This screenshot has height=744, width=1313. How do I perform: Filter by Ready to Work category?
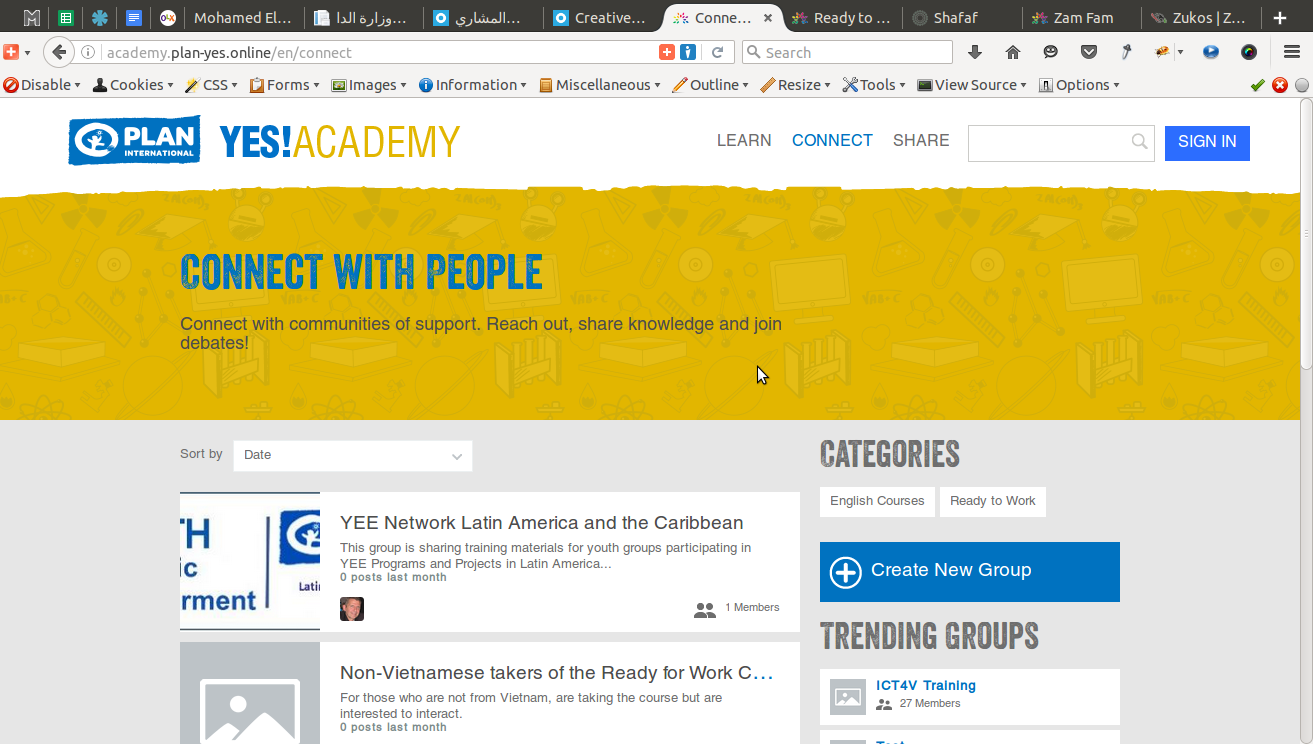[x=993, y=501]
